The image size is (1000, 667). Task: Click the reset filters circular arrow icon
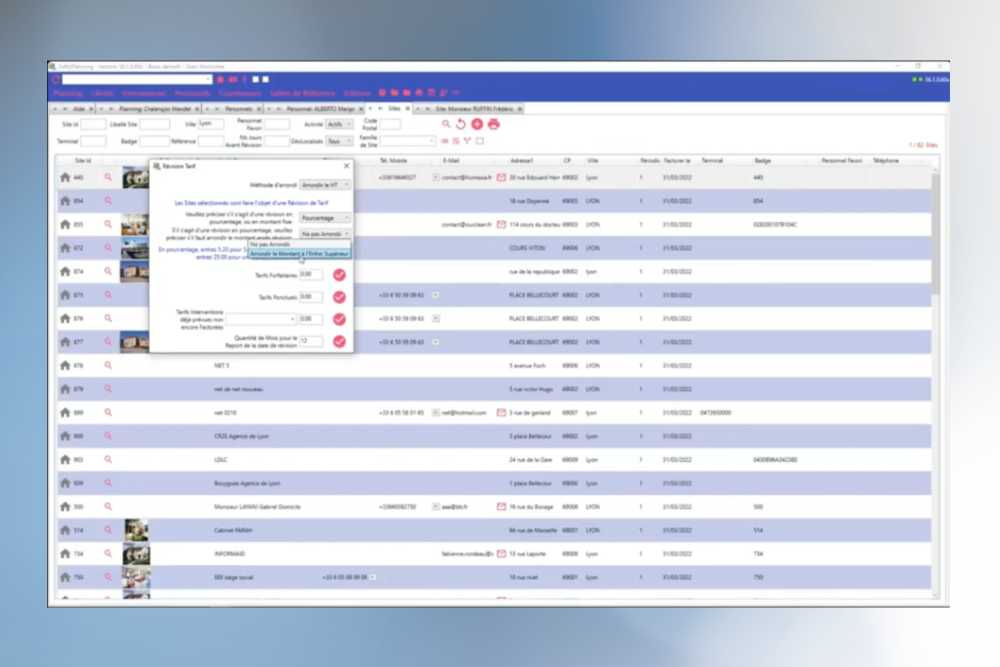coord(461,124)
